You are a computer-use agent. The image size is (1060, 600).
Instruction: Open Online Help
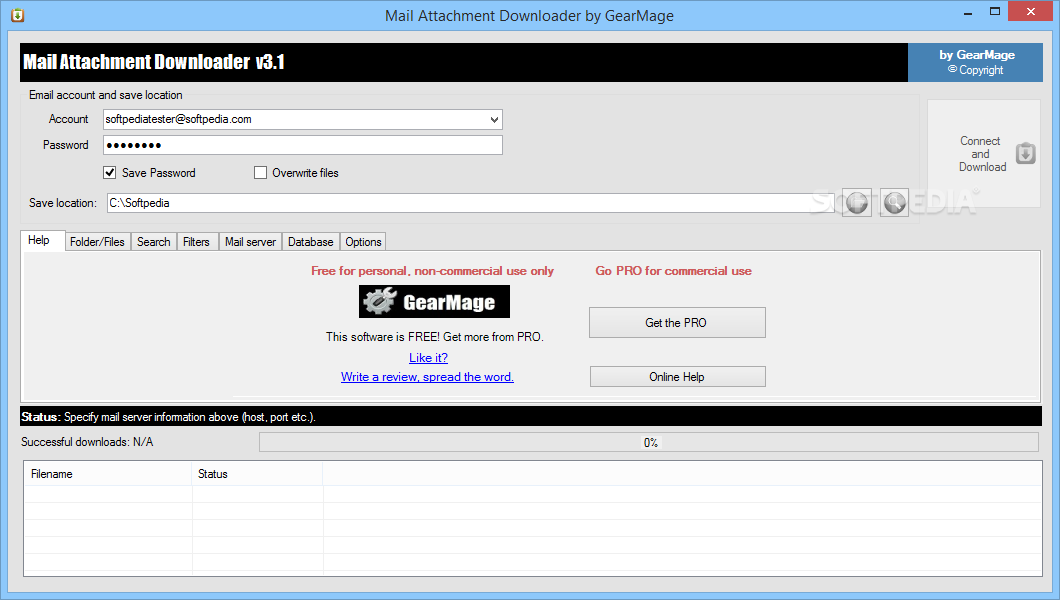[x=677, y=376]
